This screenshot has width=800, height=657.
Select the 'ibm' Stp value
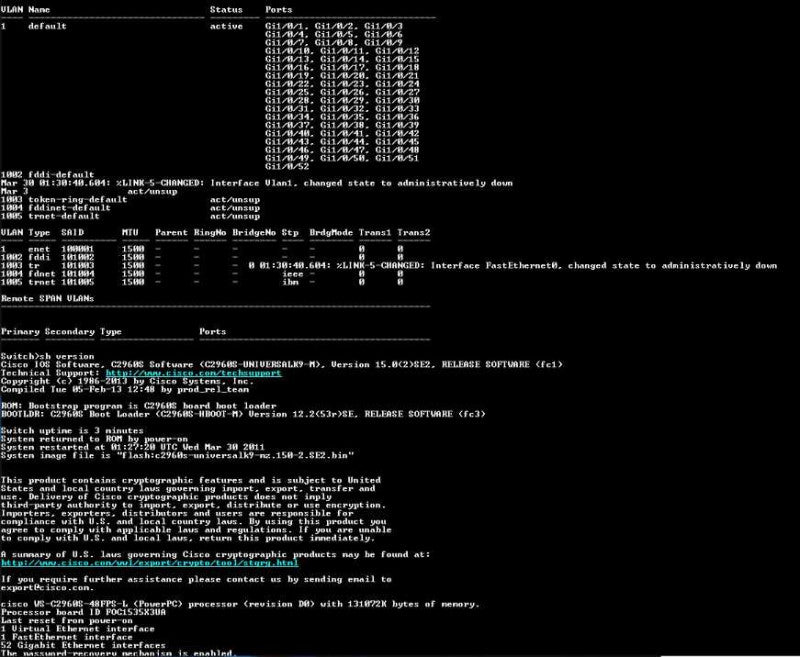pos(290,282)
